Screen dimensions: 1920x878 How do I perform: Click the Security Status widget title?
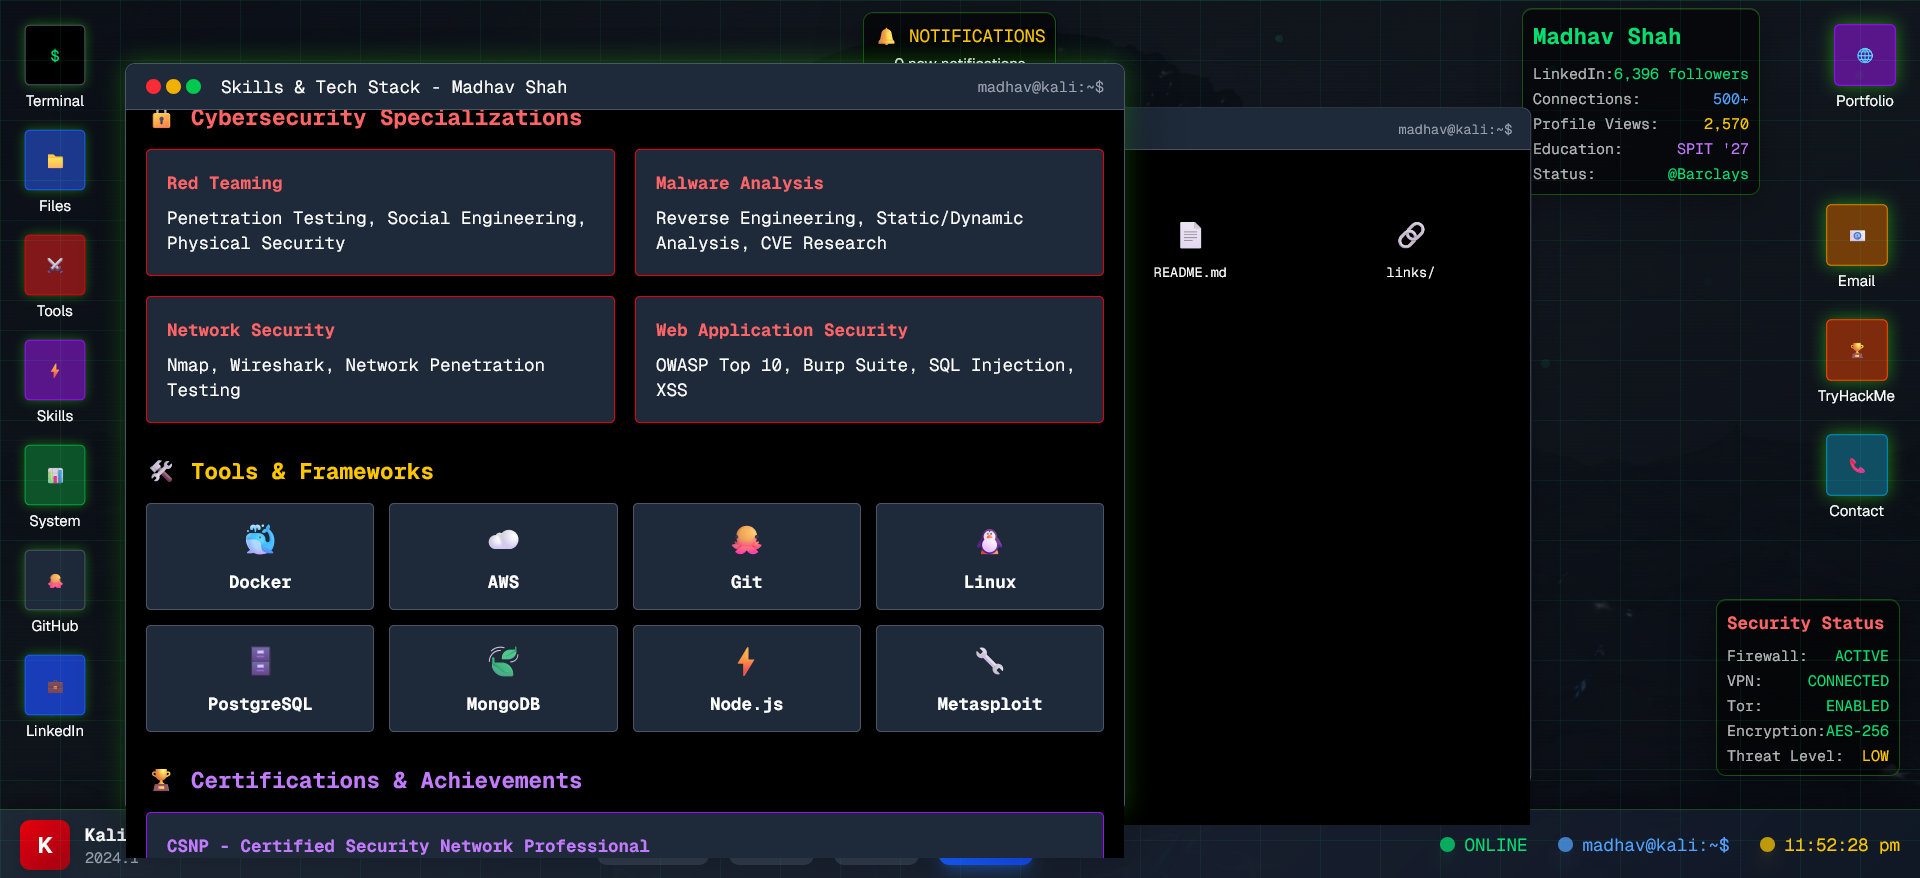(x=1805, y=623)
